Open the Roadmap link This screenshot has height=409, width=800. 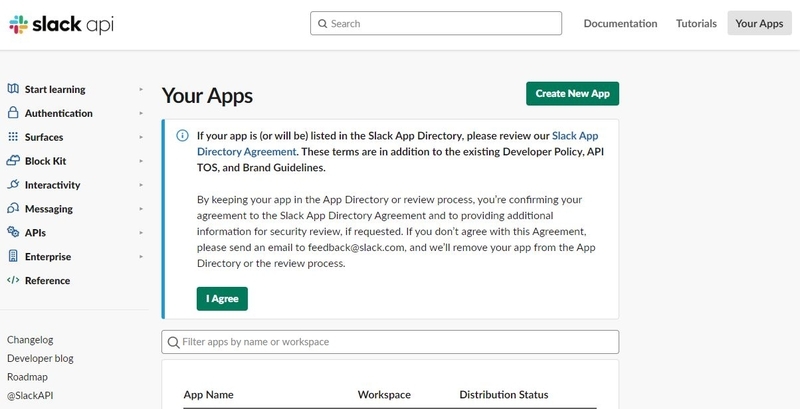click(x=27, y=377)
